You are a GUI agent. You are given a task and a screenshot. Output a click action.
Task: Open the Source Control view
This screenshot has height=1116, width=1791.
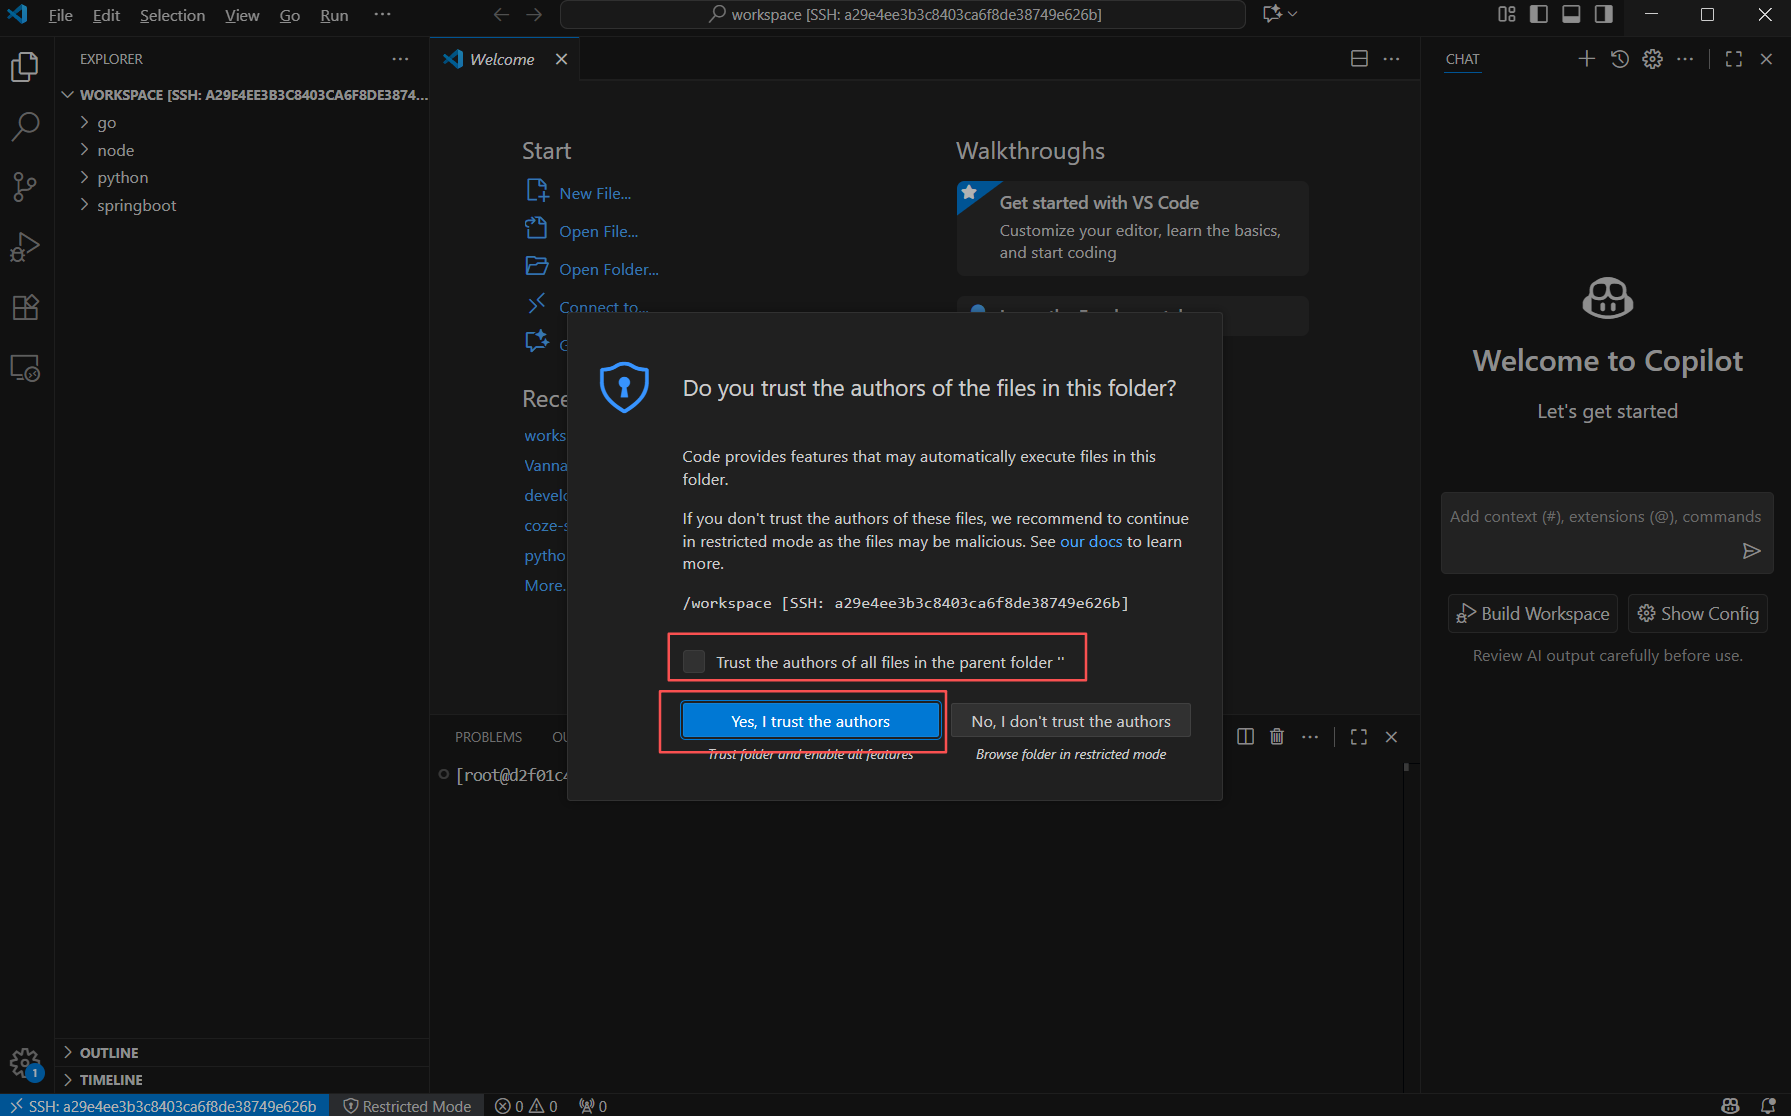[25, 186]
